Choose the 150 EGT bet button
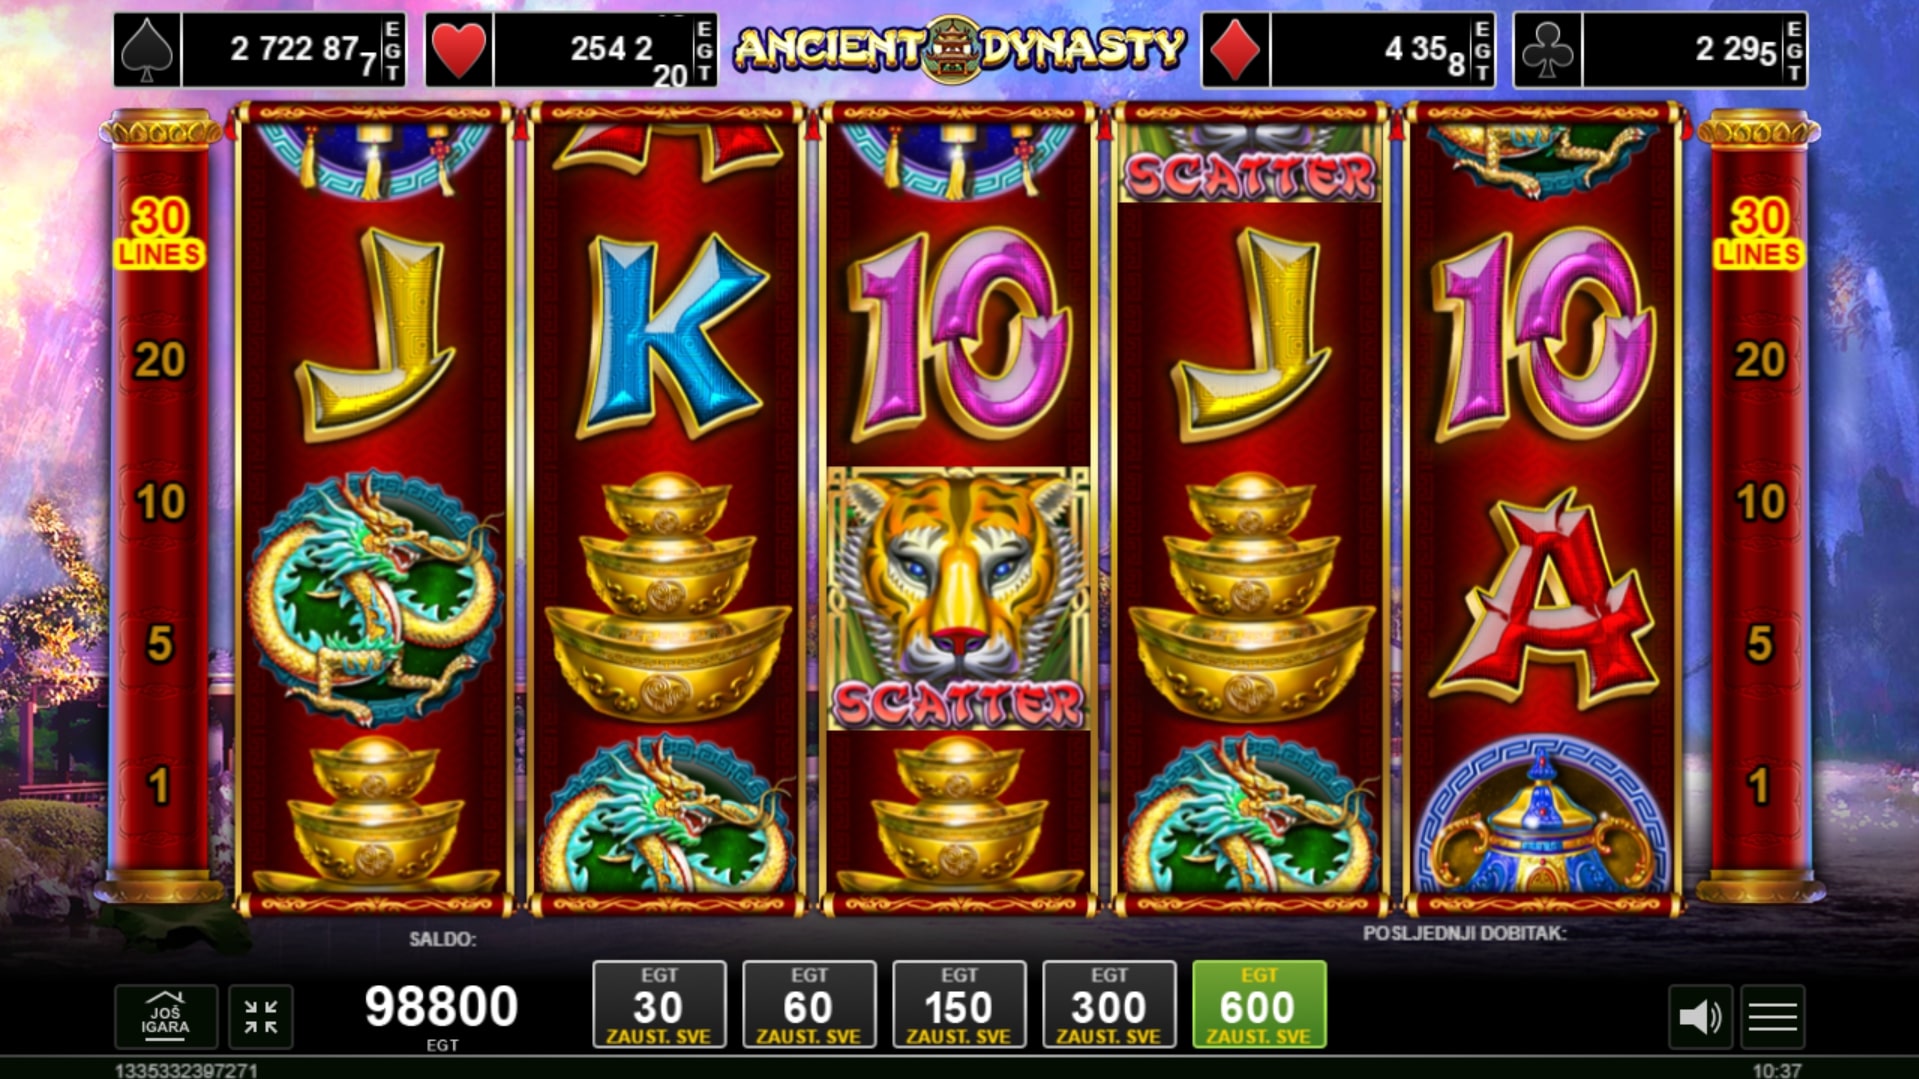This screenshot has width=1919, height=1079. click(959, 1005)
